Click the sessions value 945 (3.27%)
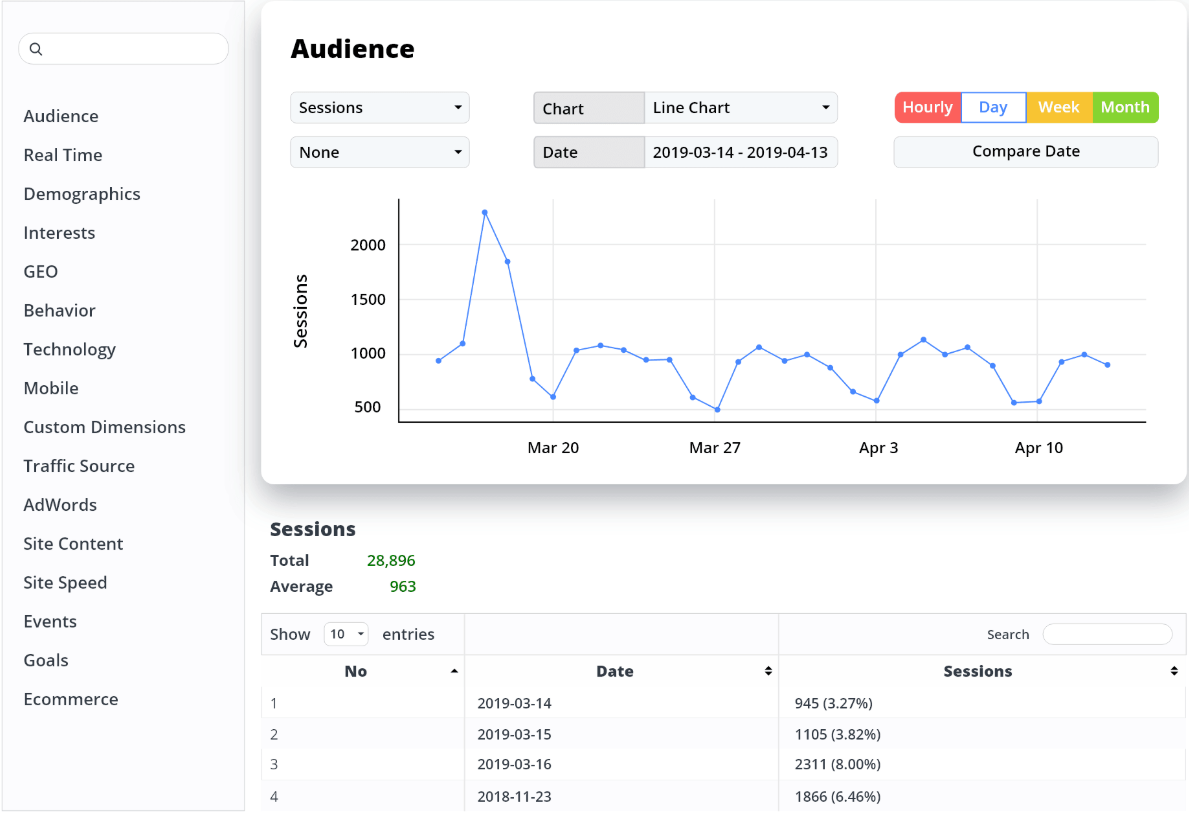 833,703
